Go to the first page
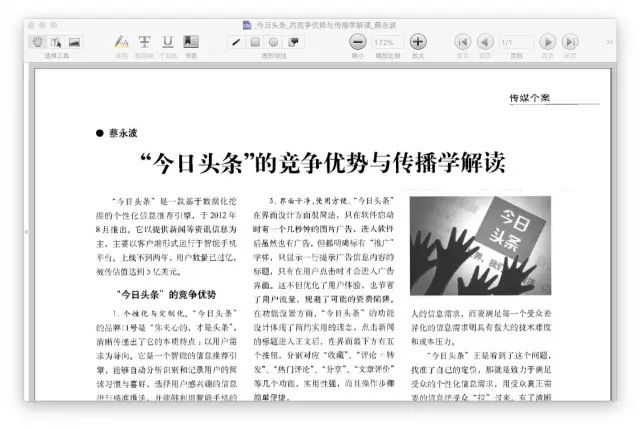640x429 pixels. click(462, 42)
